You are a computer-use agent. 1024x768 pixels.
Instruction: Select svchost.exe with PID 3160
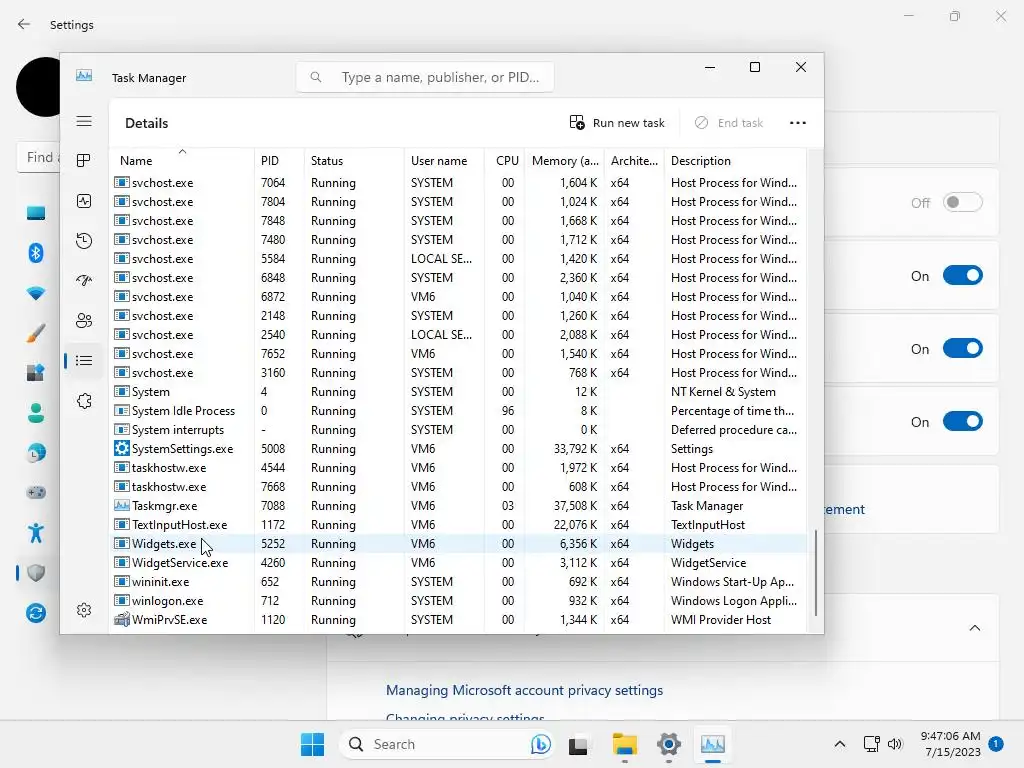(459, 373)
